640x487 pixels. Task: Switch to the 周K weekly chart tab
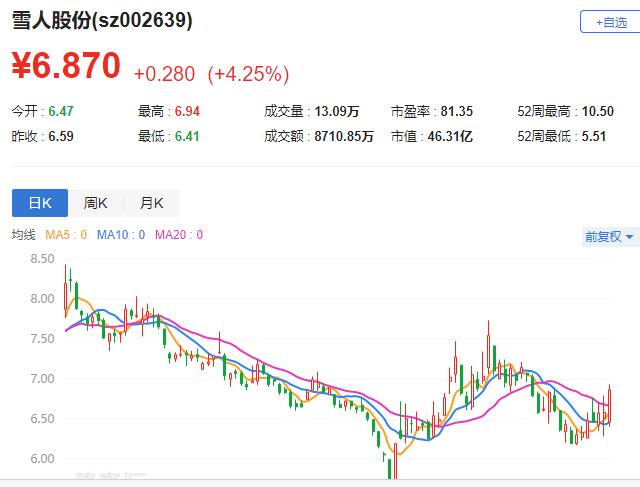pyautogui.click(x=96, y=202)
